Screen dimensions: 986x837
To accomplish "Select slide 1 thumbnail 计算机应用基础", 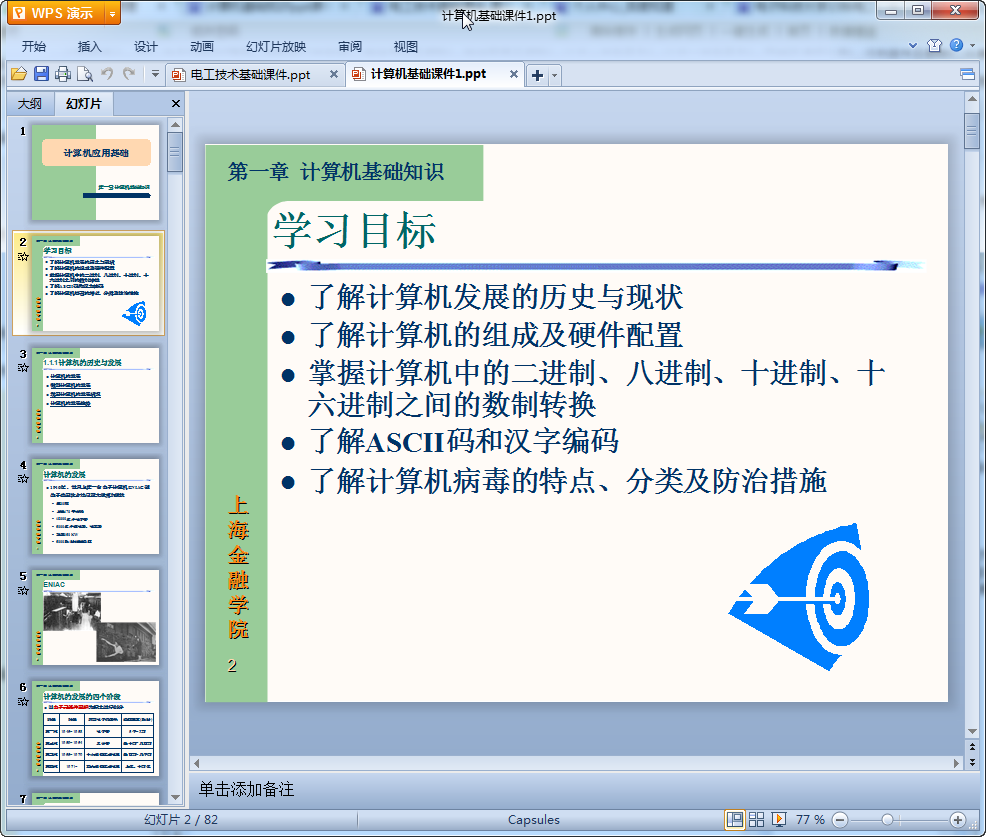I will pyautogui.click(x=96, y=172).
